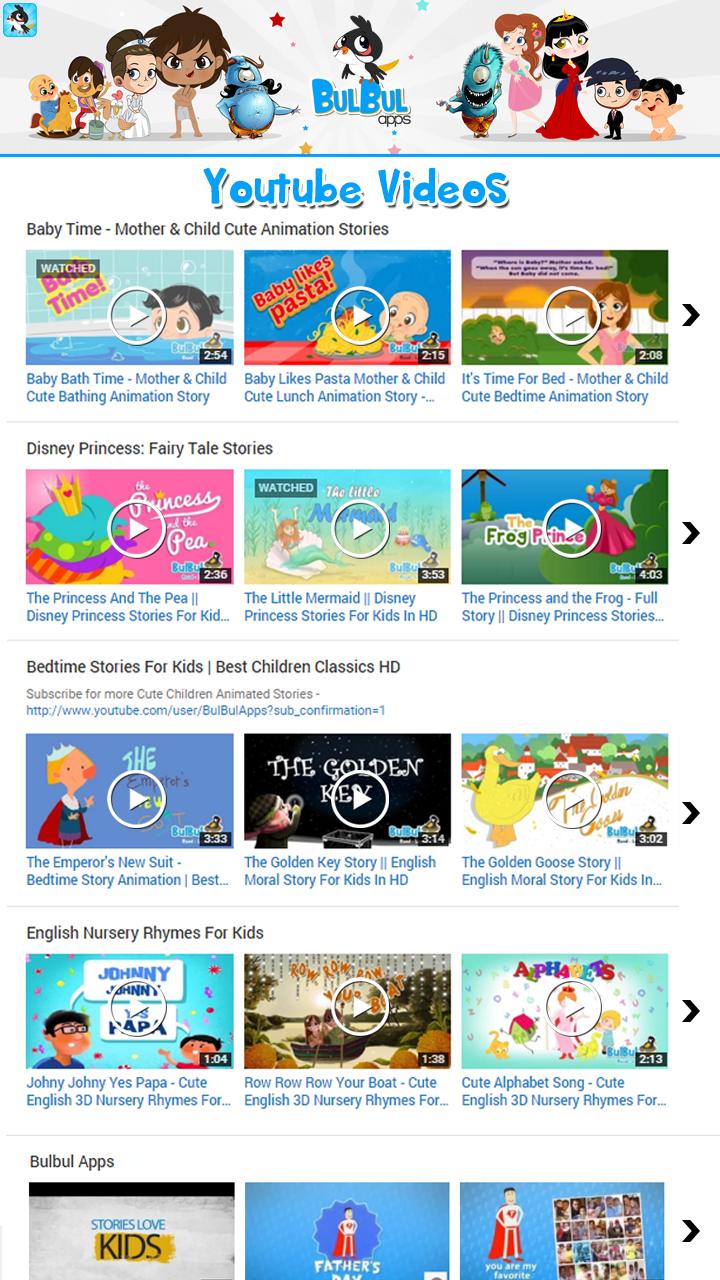Open the BulBulApps YouTube subscribe link
Viewport: 720px width, 1280px height.
(206, 710)
